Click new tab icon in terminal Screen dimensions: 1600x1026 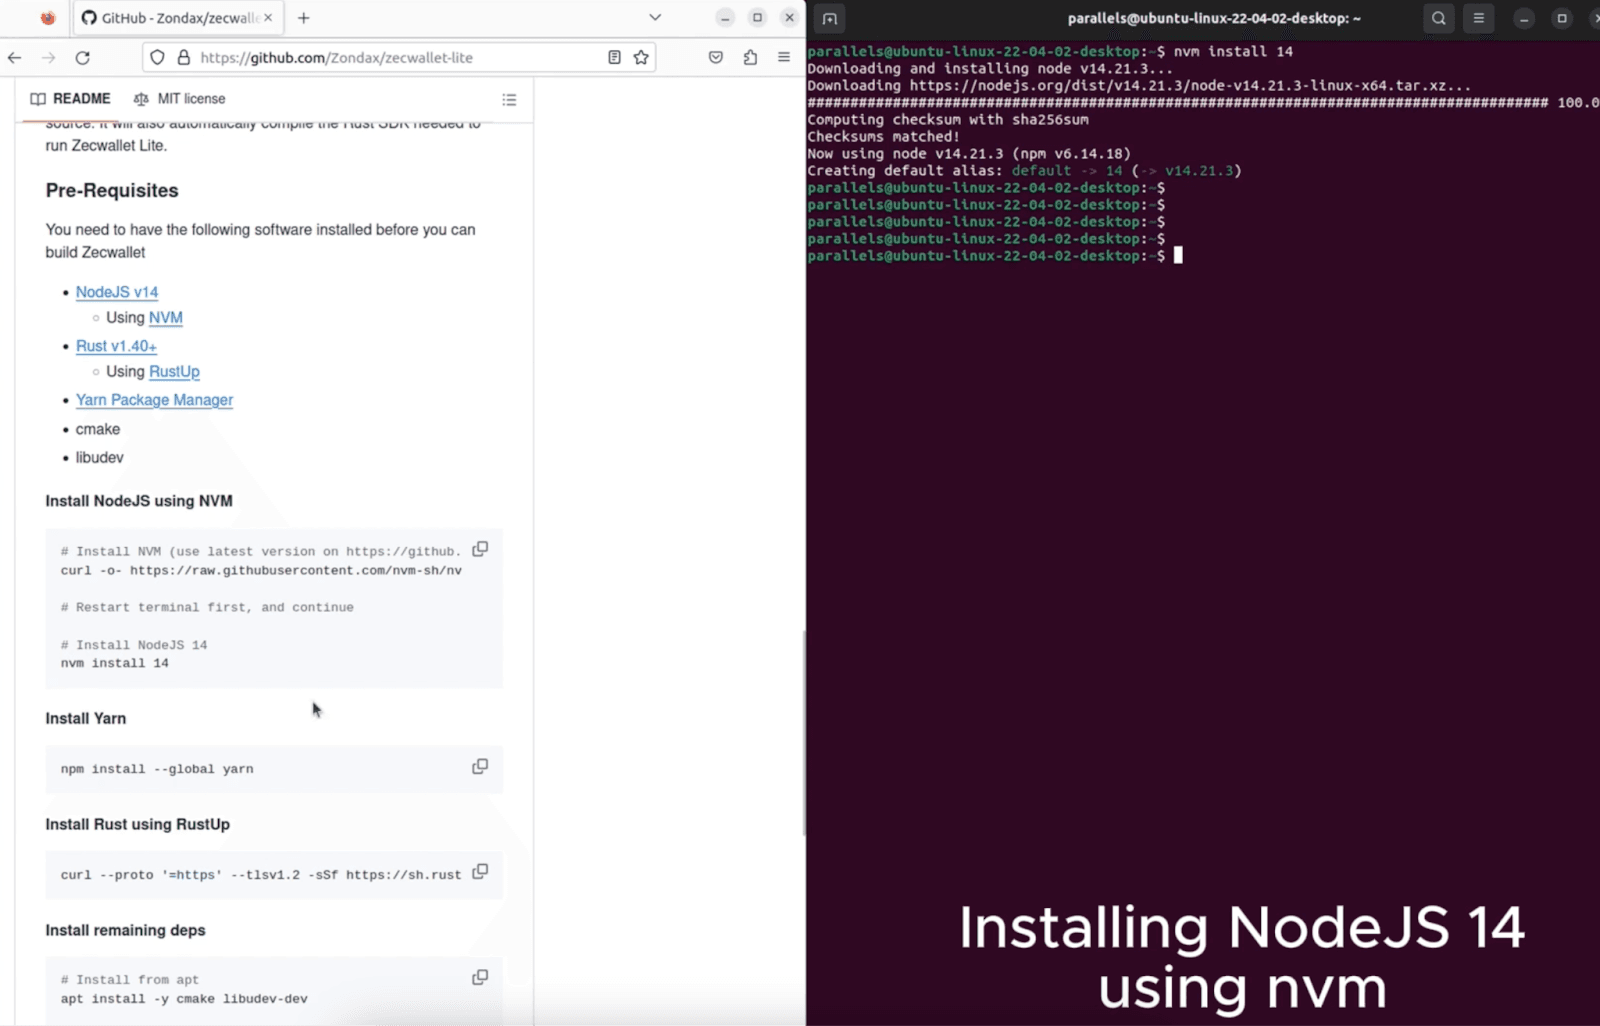[830, 18]
